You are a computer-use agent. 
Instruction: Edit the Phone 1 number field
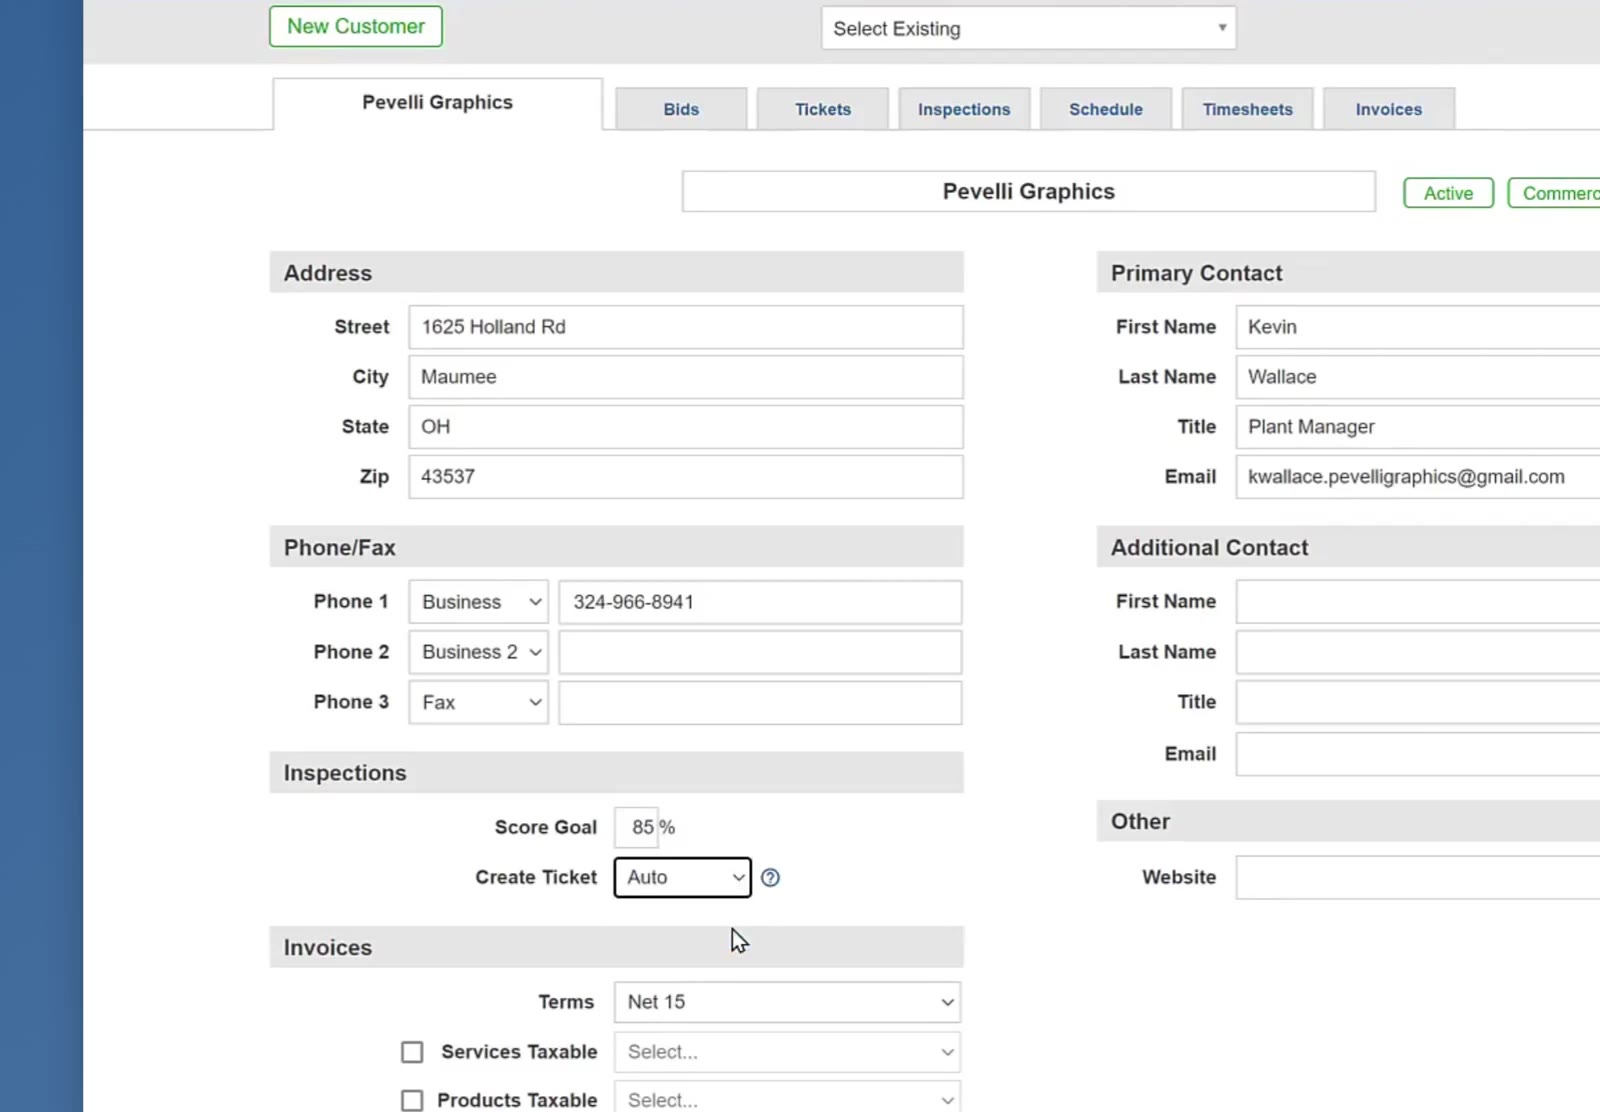(760, 602)
